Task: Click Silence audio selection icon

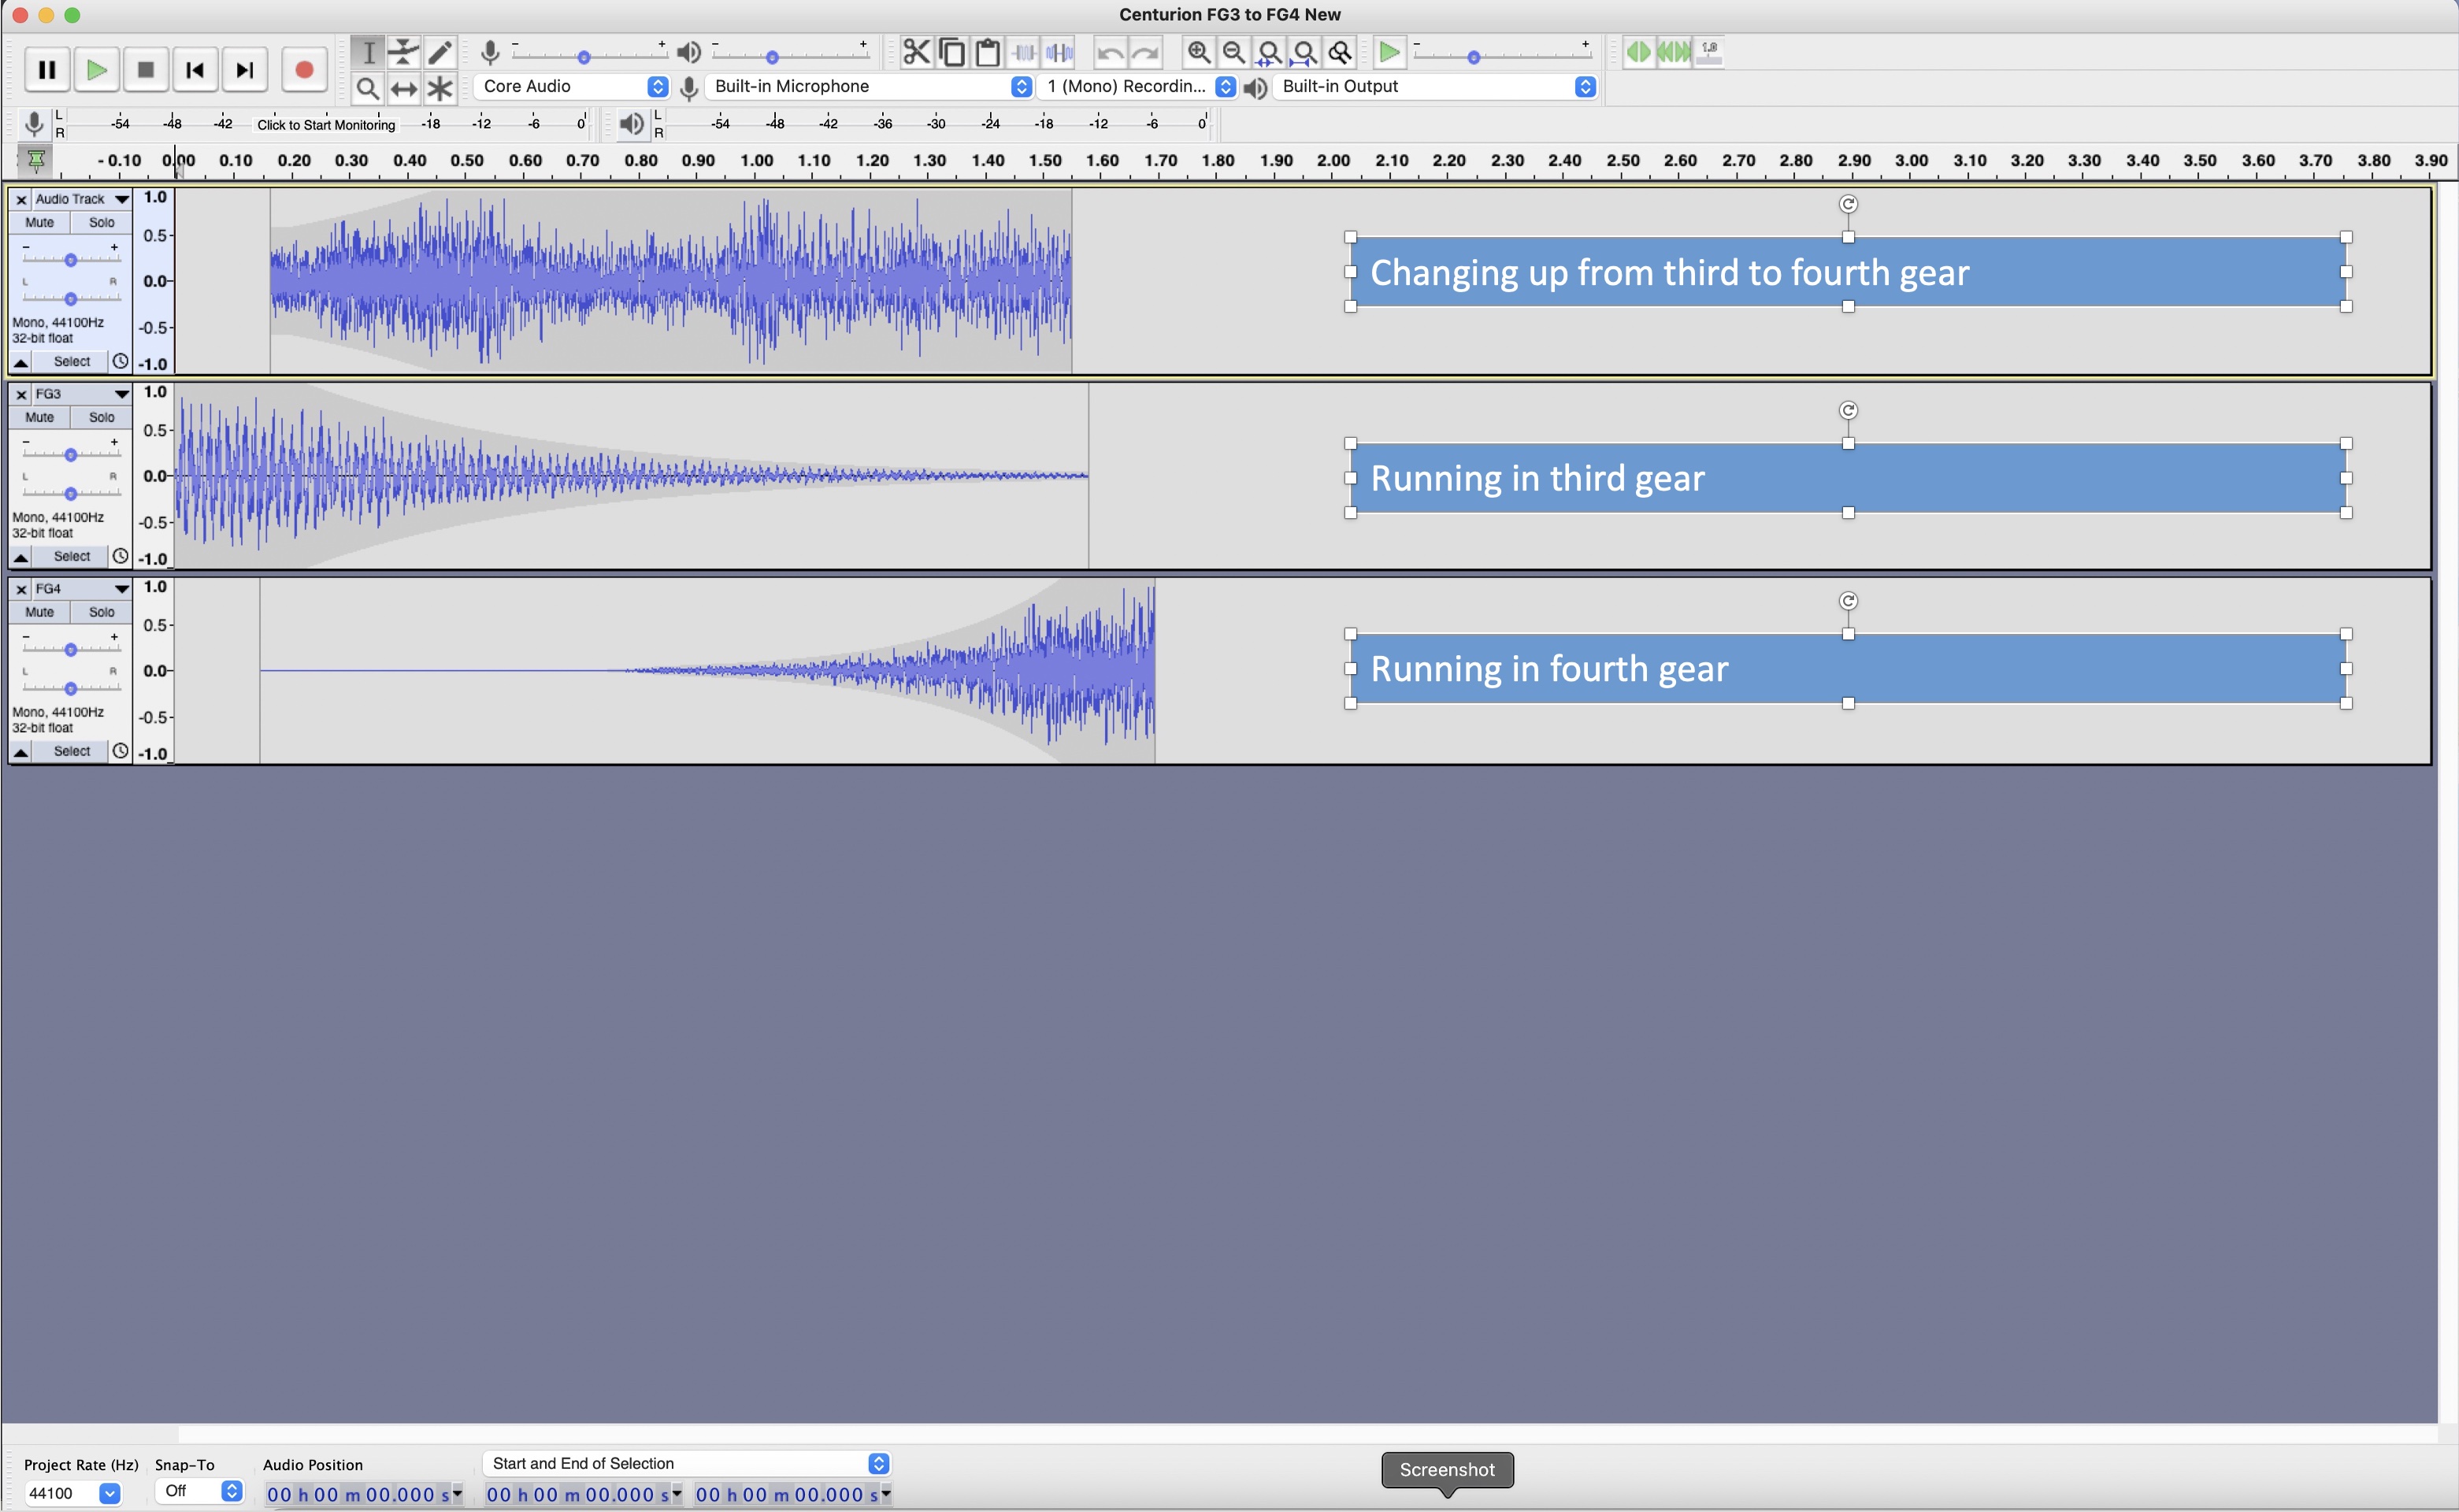Action: 1060,52
